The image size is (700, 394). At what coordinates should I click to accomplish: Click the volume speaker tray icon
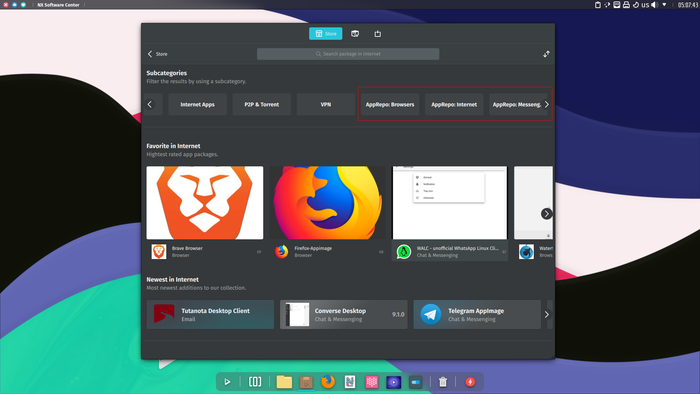[654, 4]
